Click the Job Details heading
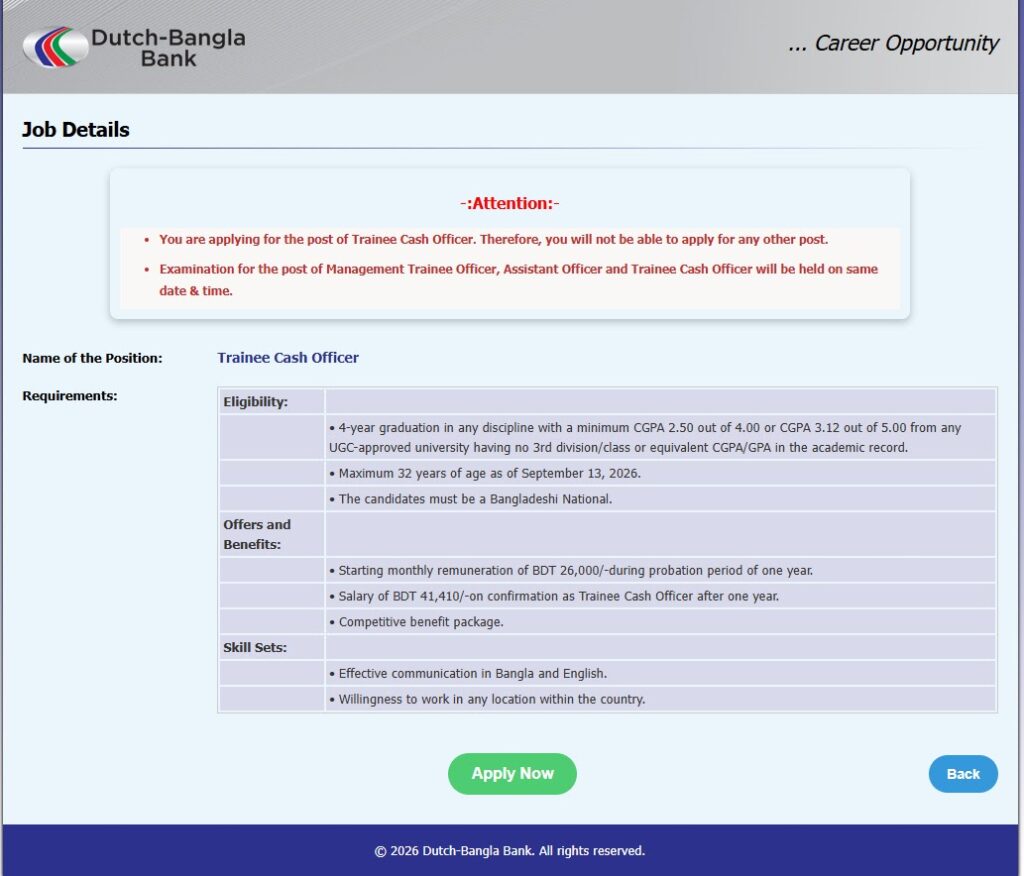The image size is (1024, 876). point(76,129)
